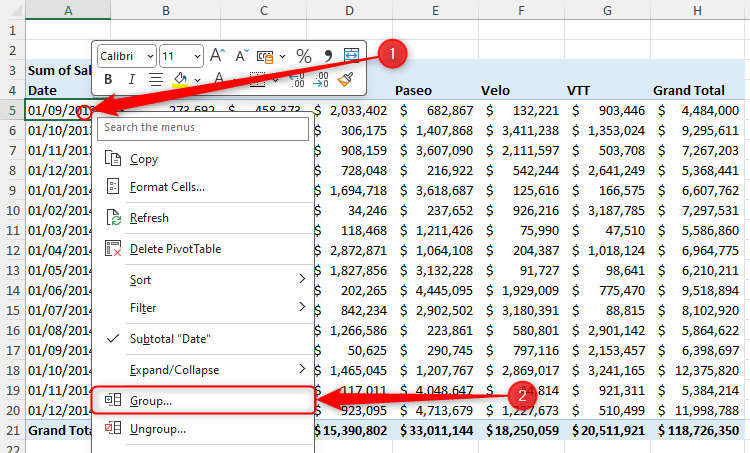Click the date cell 01/05/2014
Viewport: 750px width, 453px height.
coord(58,271)
